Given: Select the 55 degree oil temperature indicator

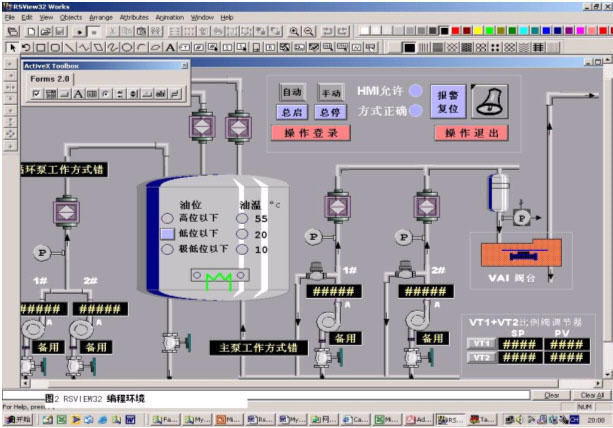Looking at the screenshot, I should pyautogui.click(x=242, y=218).
